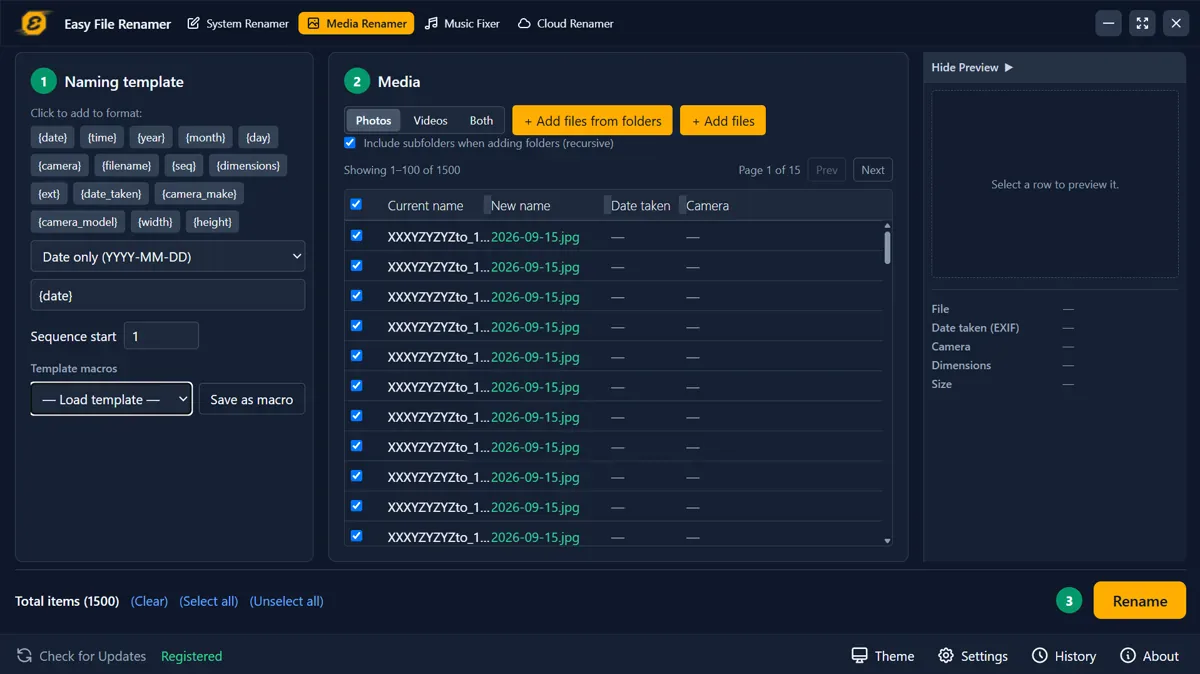Add the {date_taken} token

111,194
